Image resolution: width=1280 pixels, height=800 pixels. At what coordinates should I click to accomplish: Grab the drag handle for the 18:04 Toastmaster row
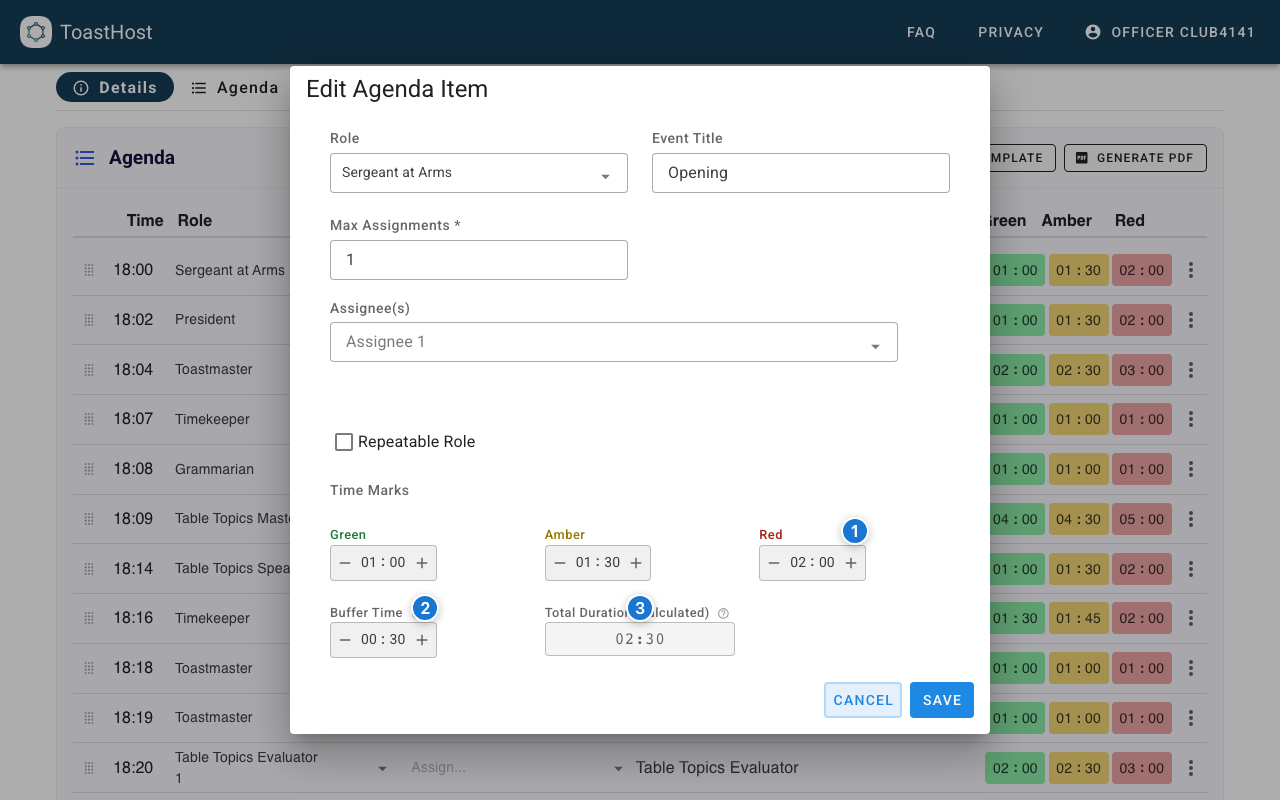89,370
